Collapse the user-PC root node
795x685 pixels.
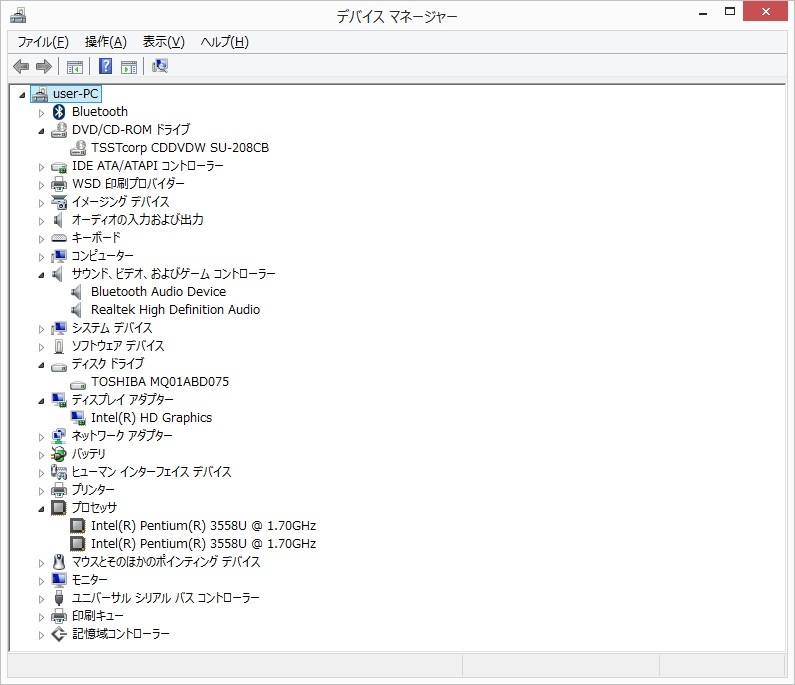pyautogui.click(x=22, y=94)
